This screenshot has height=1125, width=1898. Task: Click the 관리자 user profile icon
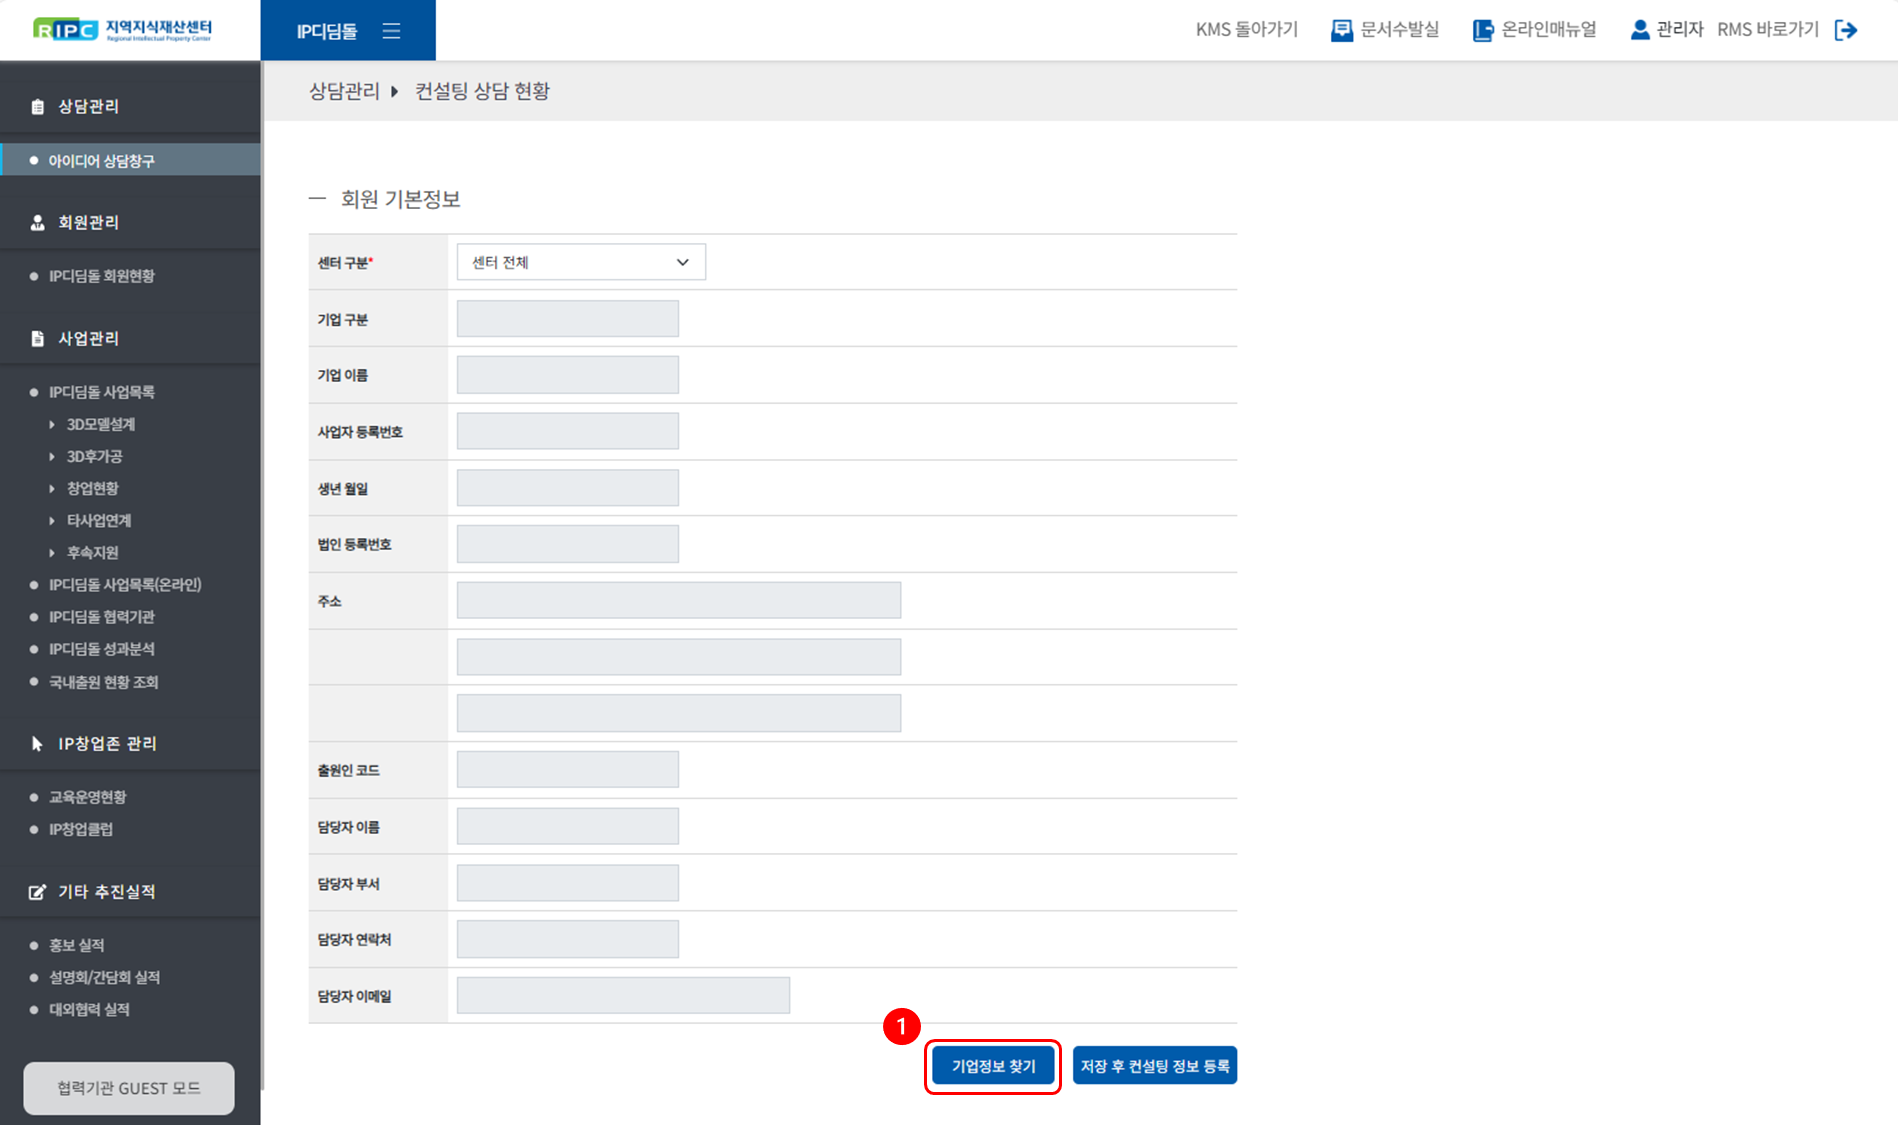1639,30
